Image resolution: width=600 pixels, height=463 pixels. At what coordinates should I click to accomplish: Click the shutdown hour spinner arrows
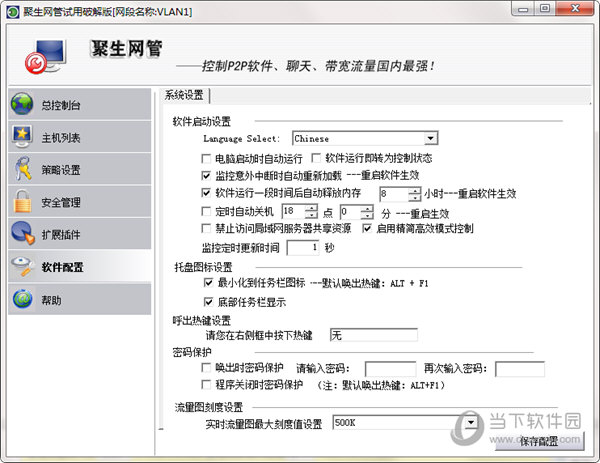click(x=311, y=212)
